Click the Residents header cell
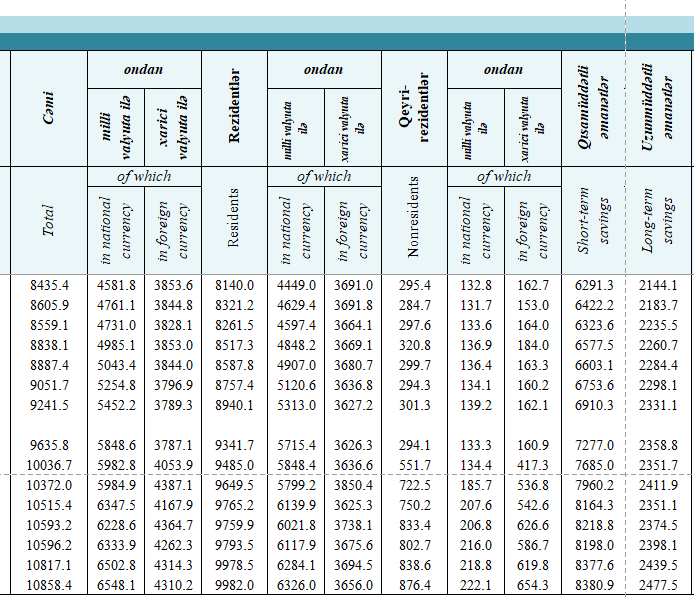694x598 pixels. [x=235, y=221]
